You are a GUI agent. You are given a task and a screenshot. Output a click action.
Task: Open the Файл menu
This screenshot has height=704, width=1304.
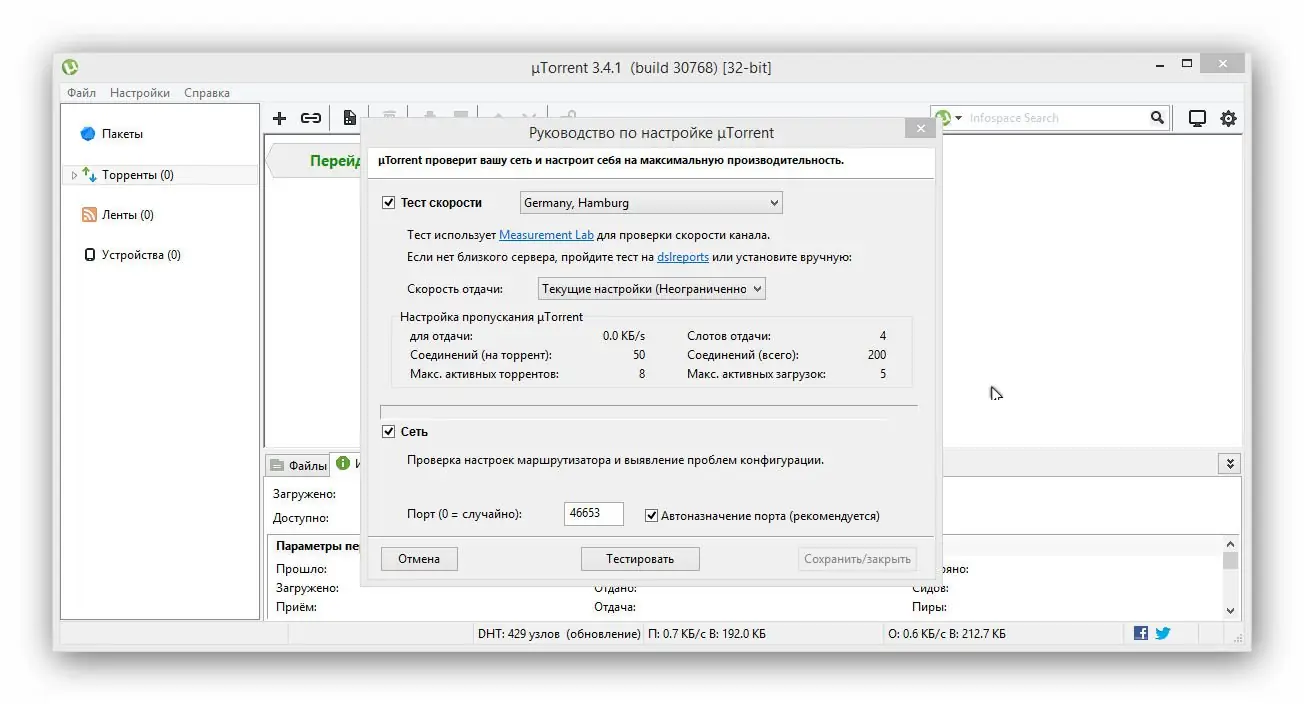tap(82, 93)
